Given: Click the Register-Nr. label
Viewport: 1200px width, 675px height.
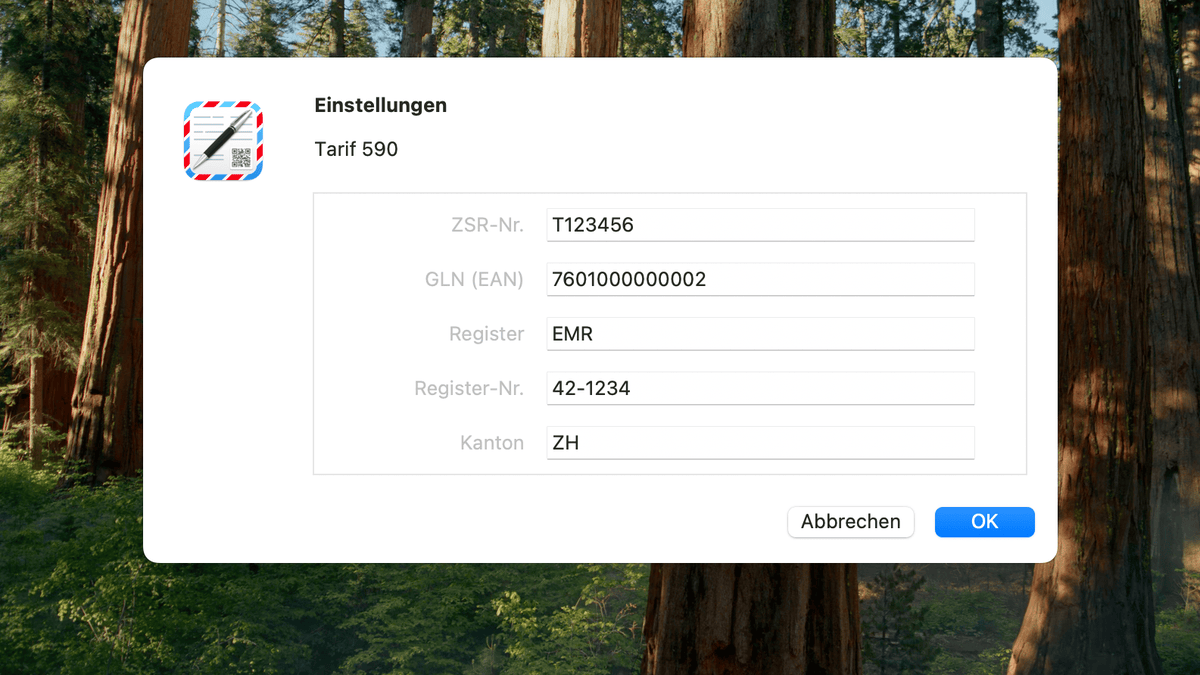Looking at the screenshot, I should point(470,388).
